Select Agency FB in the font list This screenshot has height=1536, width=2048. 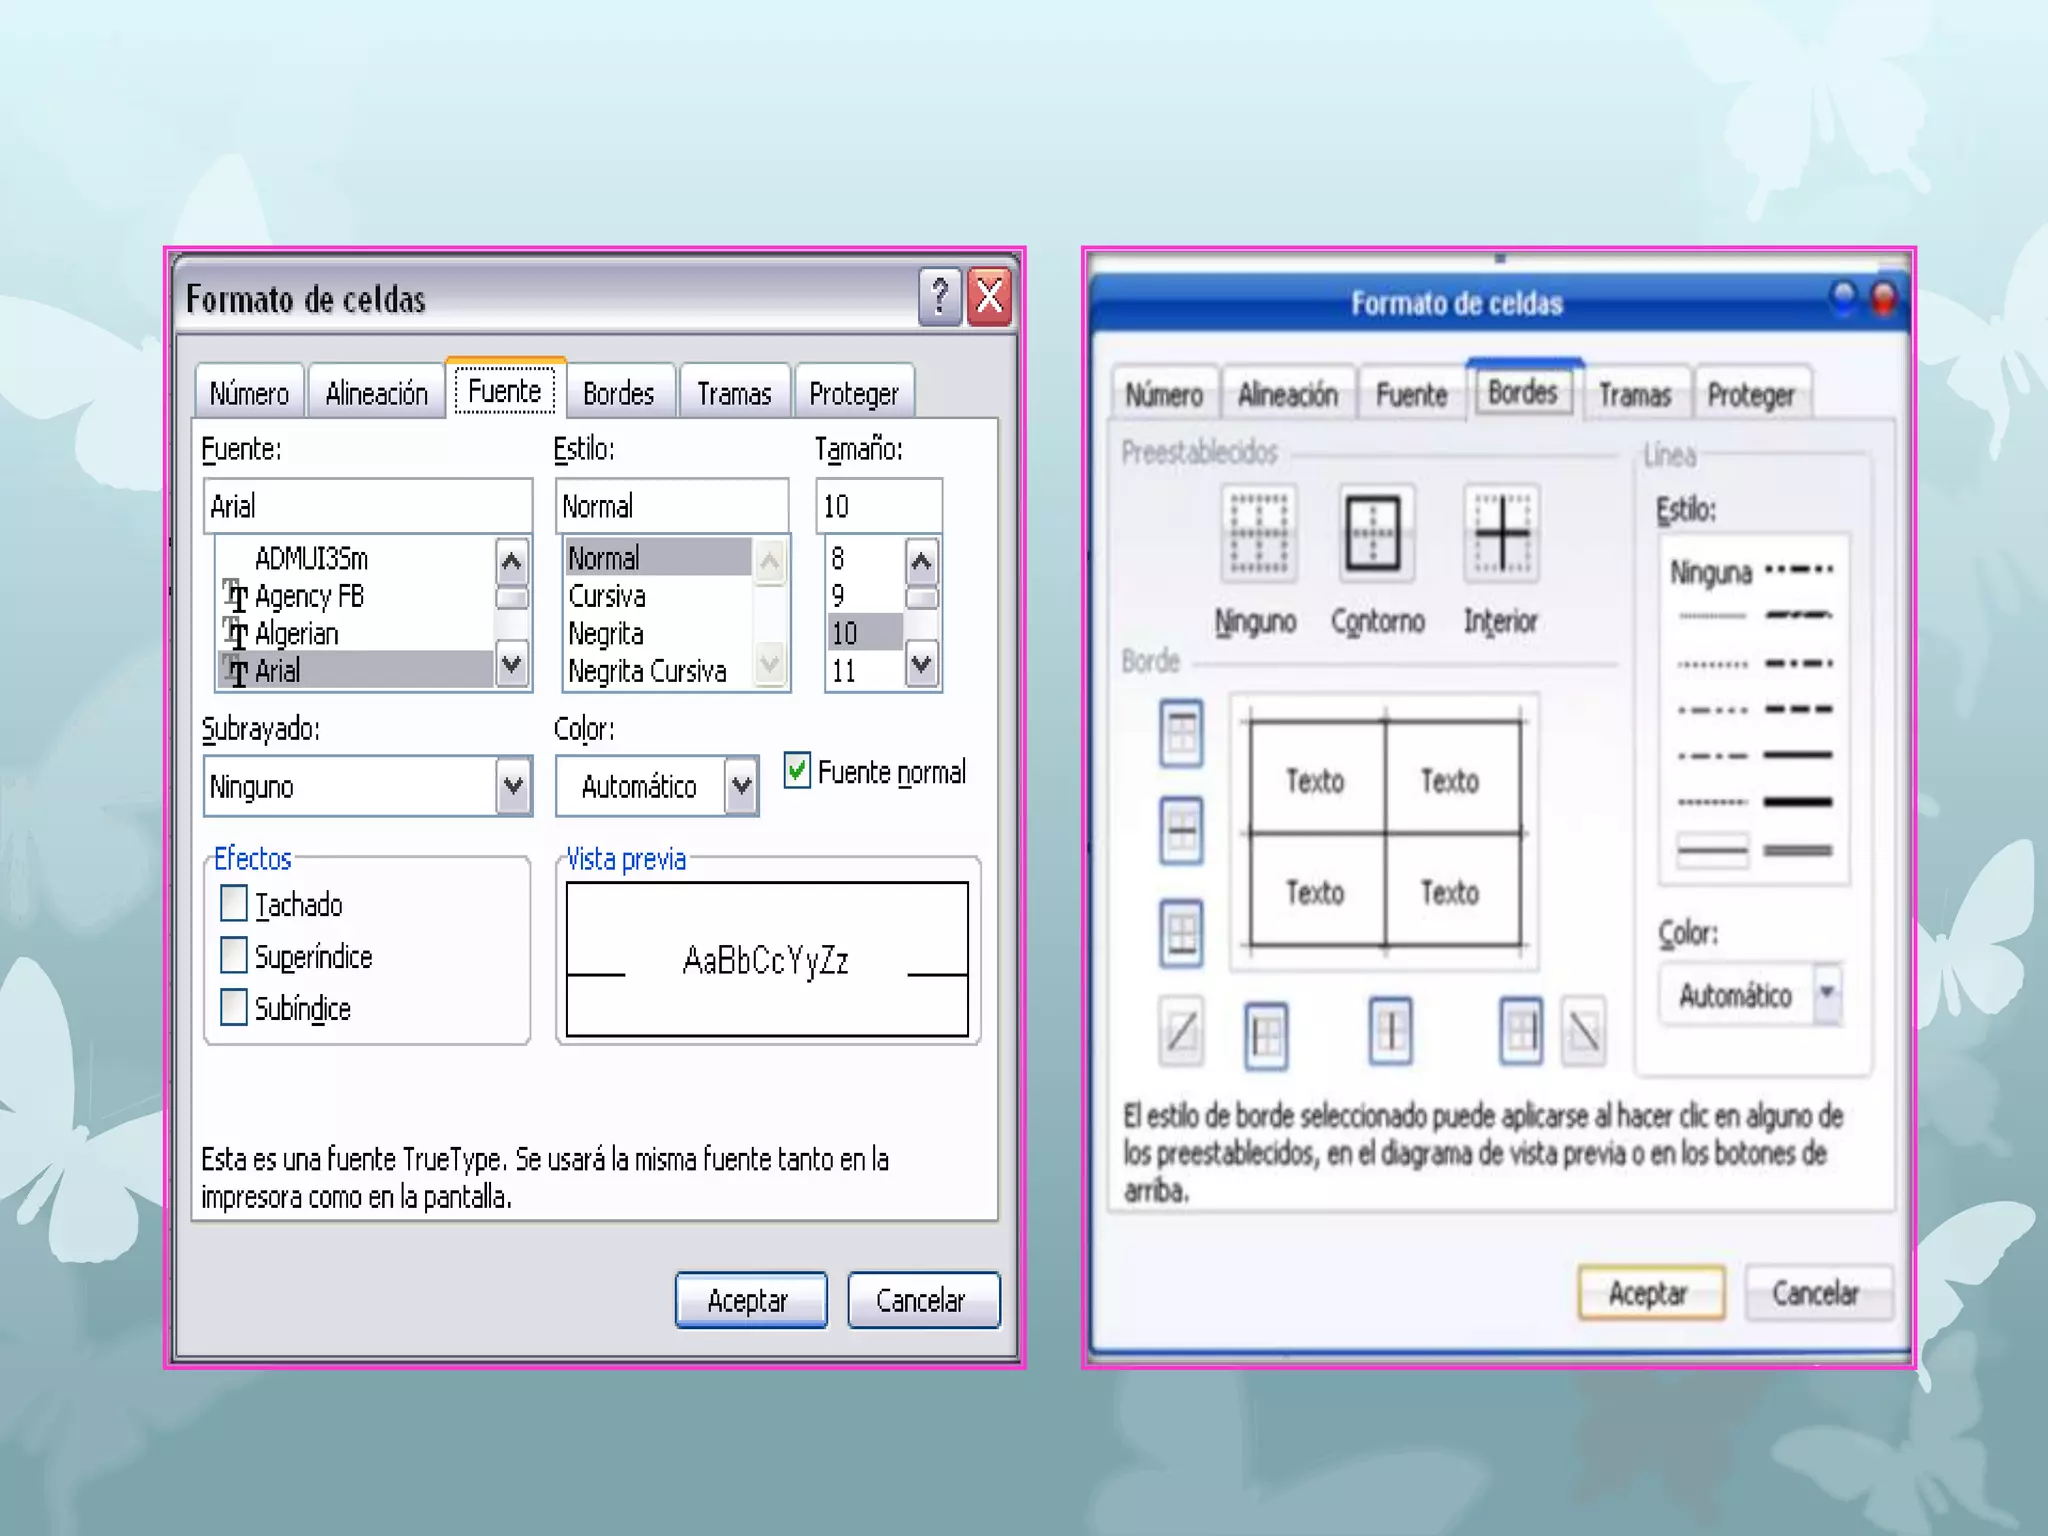coord(356,596)
